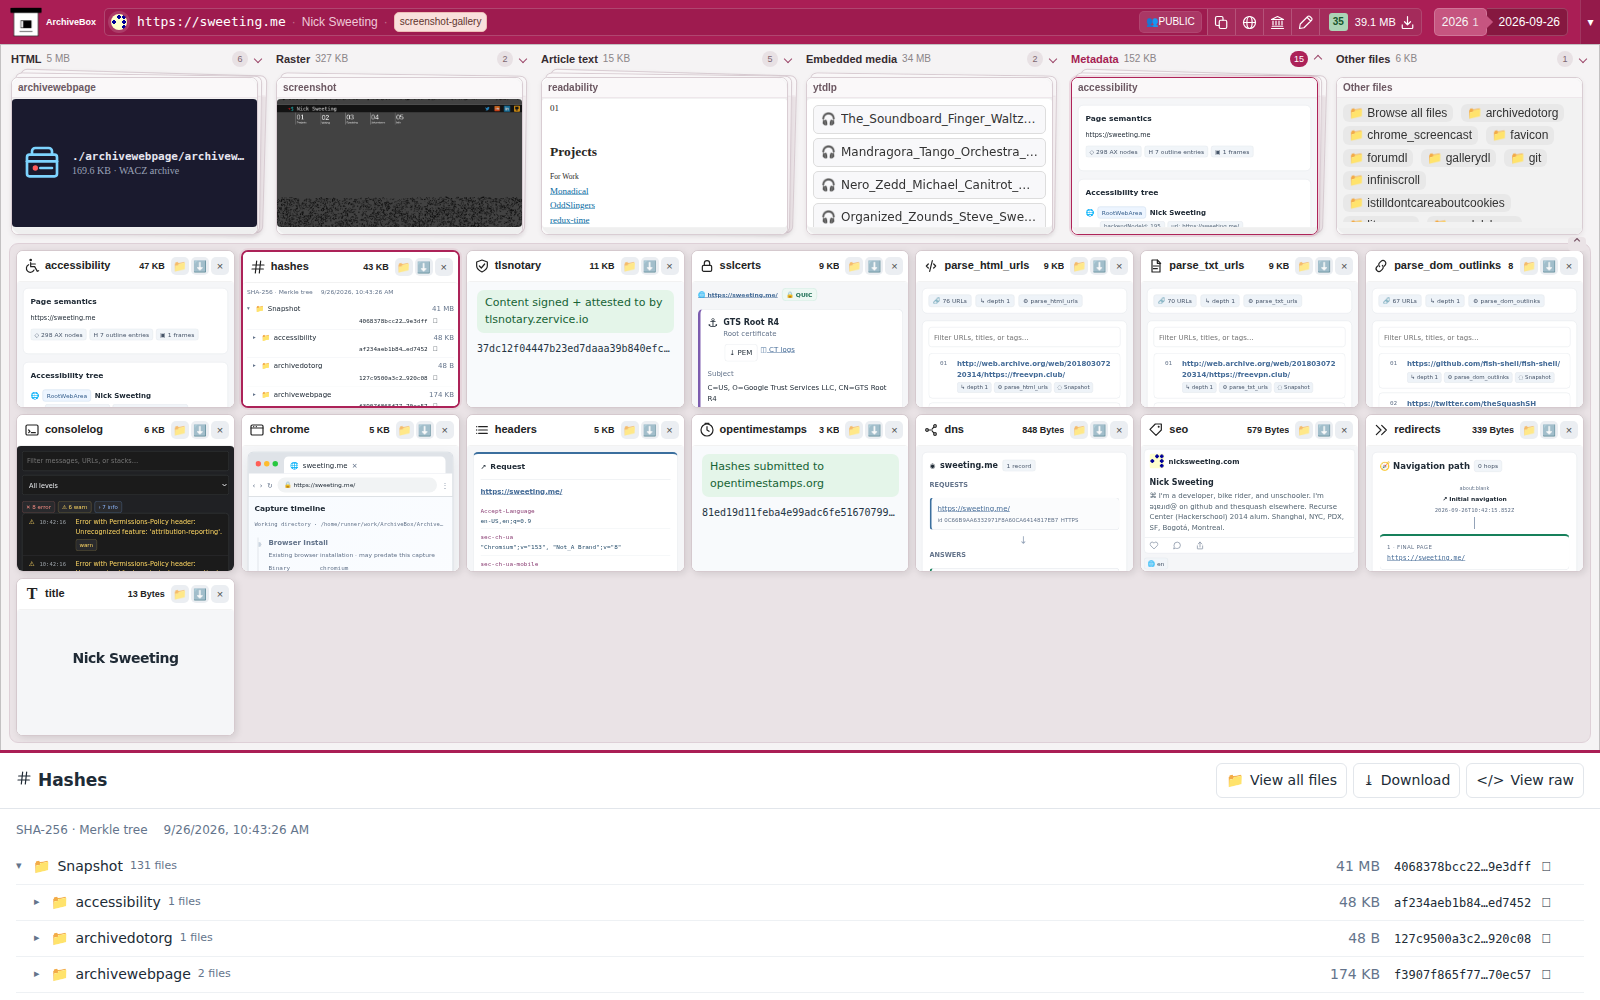Download the seo card output
Viewport: 1600px width, 1000px height.
(1324, 430)
